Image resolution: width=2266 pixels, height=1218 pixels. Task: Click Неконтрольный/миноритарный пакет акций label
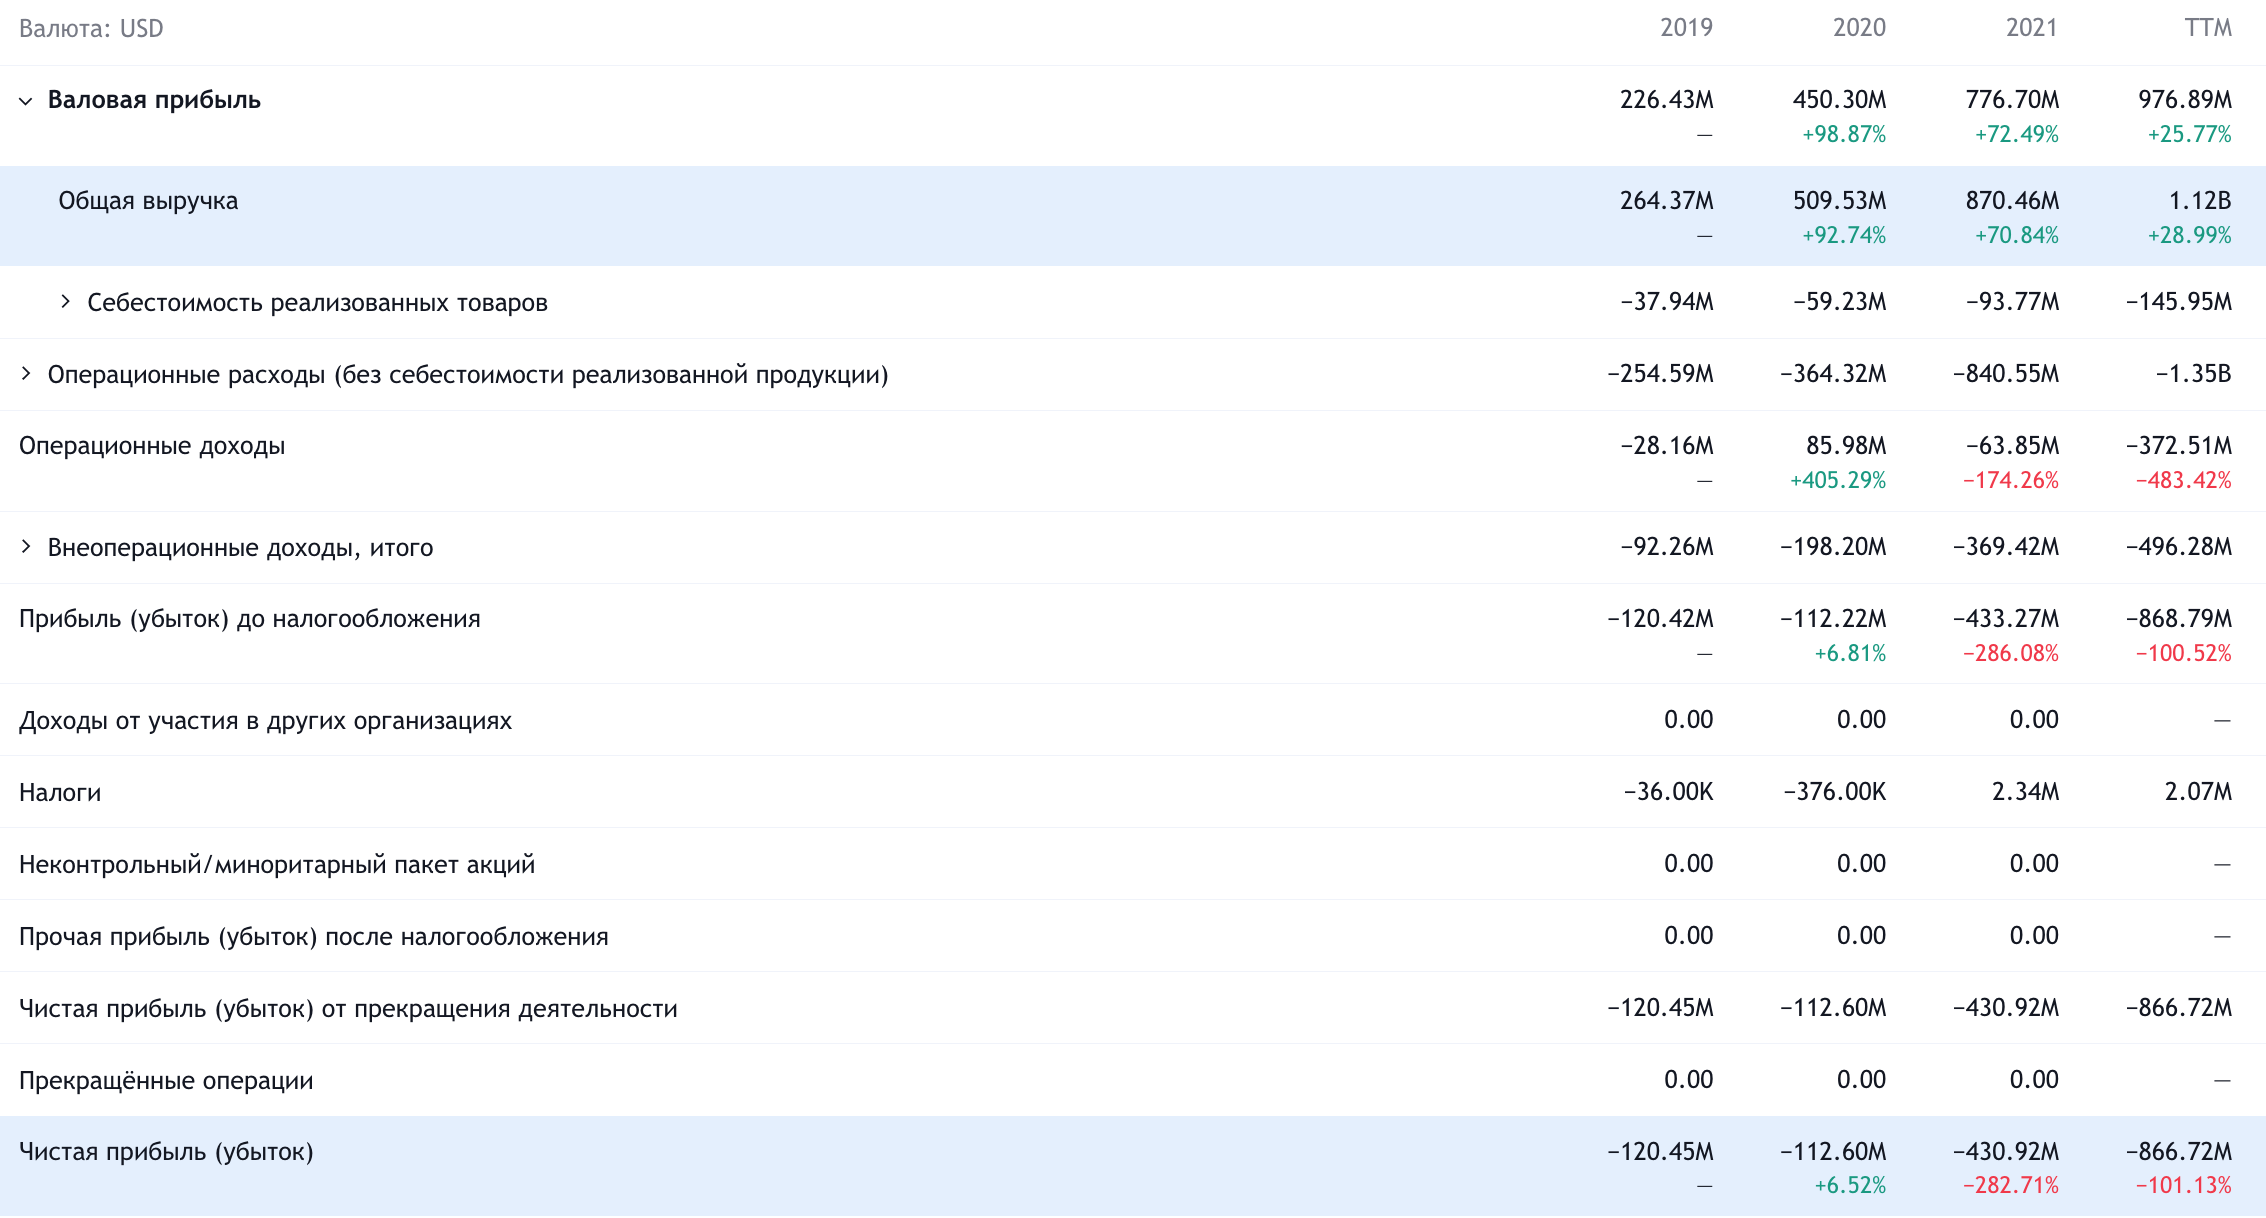click(x=277, y=865)
